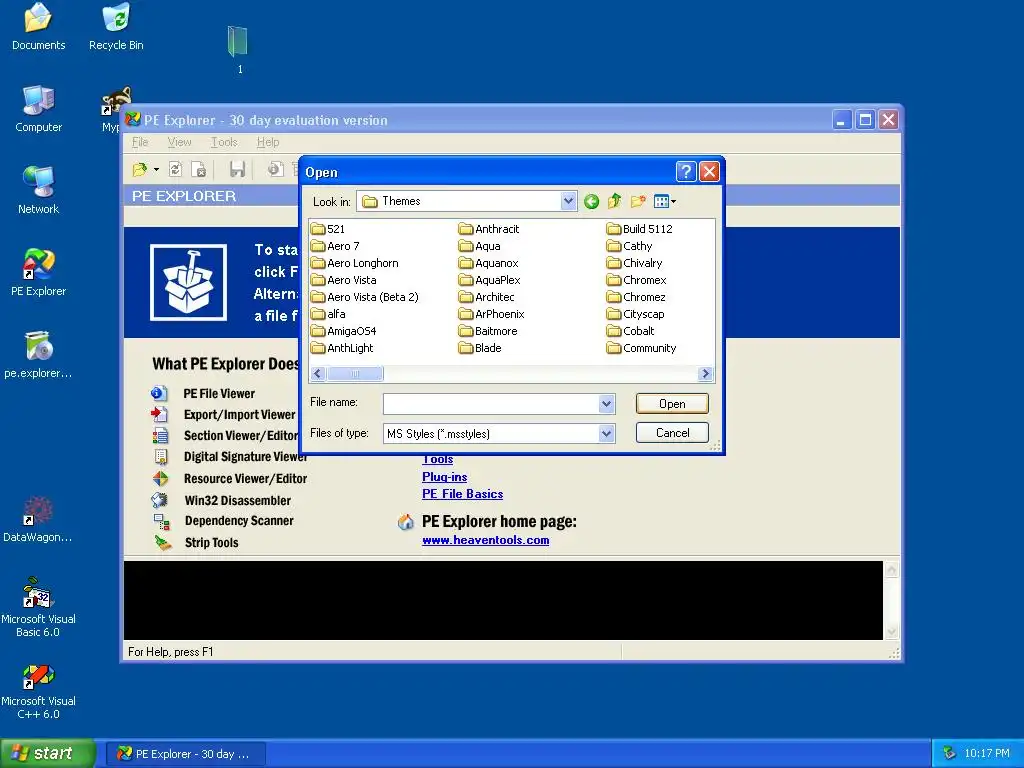The width and height of the screenshot is (1024, 768).
Task: Expand the Files of type dropdown
Action: click(x=607, y=434)
